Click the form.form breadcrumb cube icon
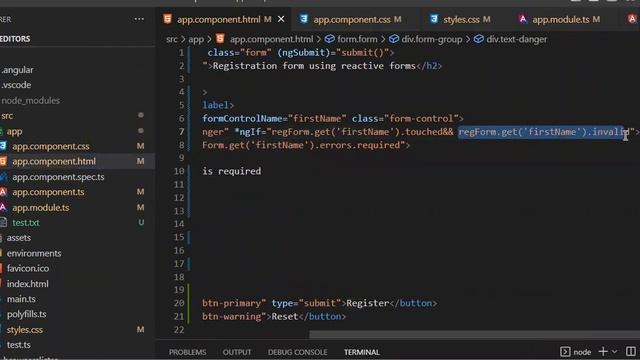 (329, 39)
